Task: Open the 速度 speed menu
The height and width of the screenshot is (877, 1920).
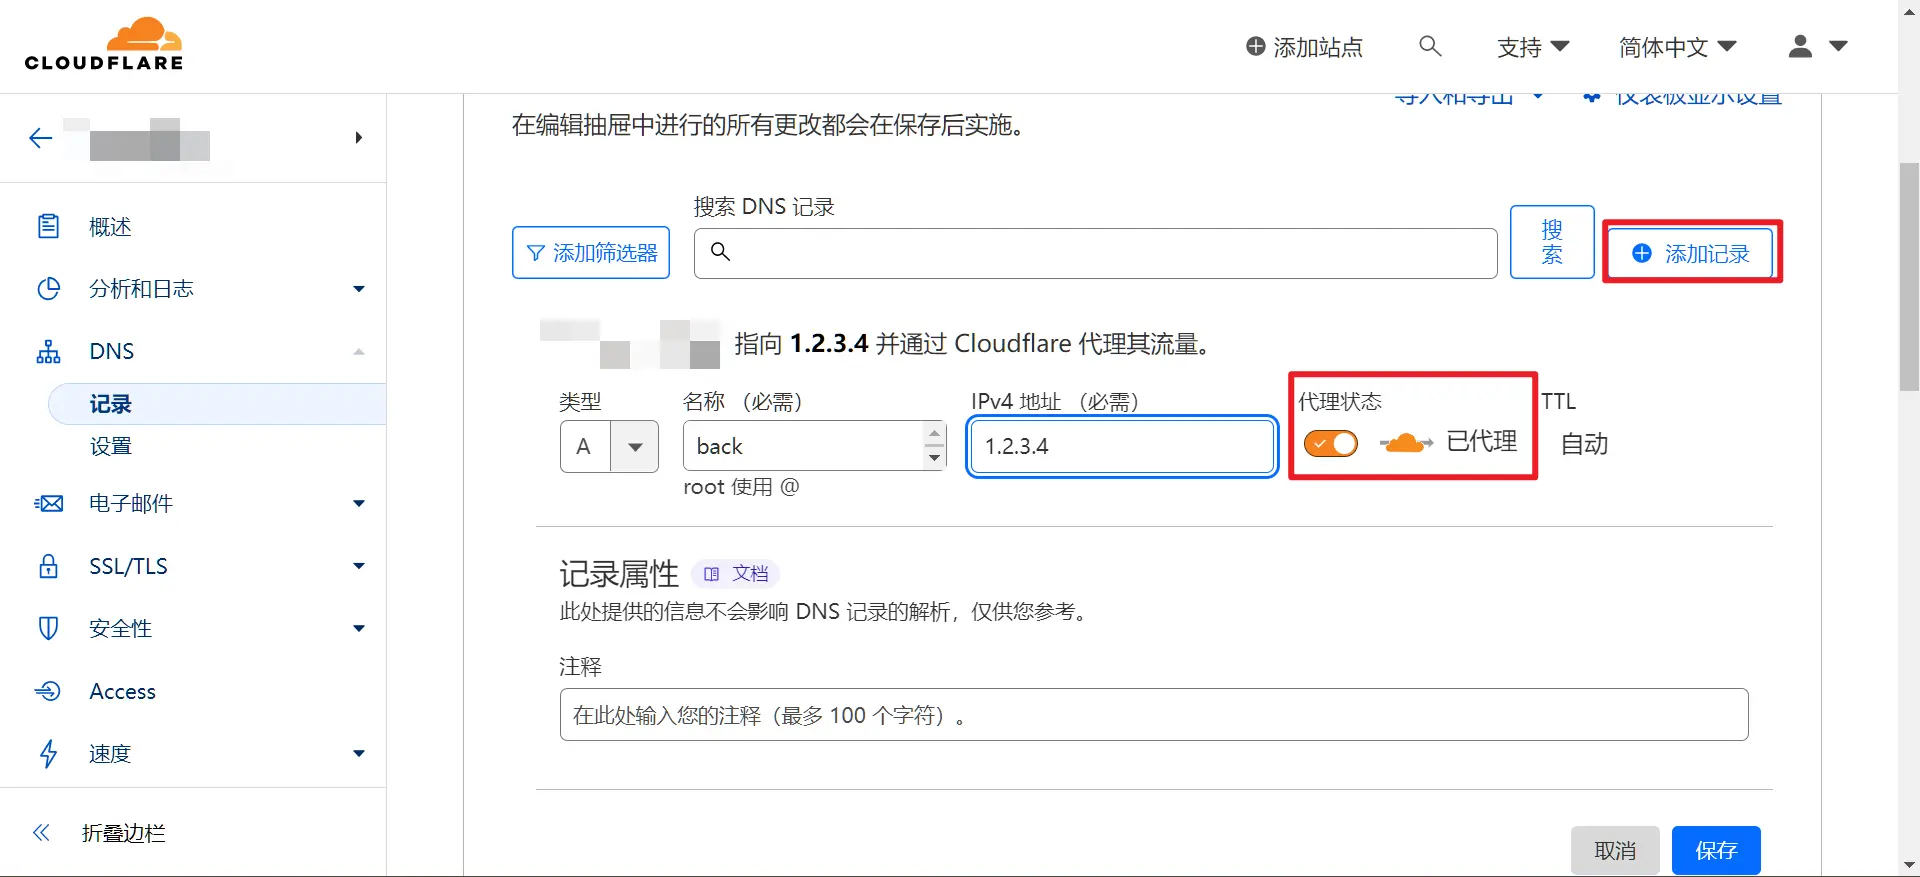Action: (x=110, y=753)
